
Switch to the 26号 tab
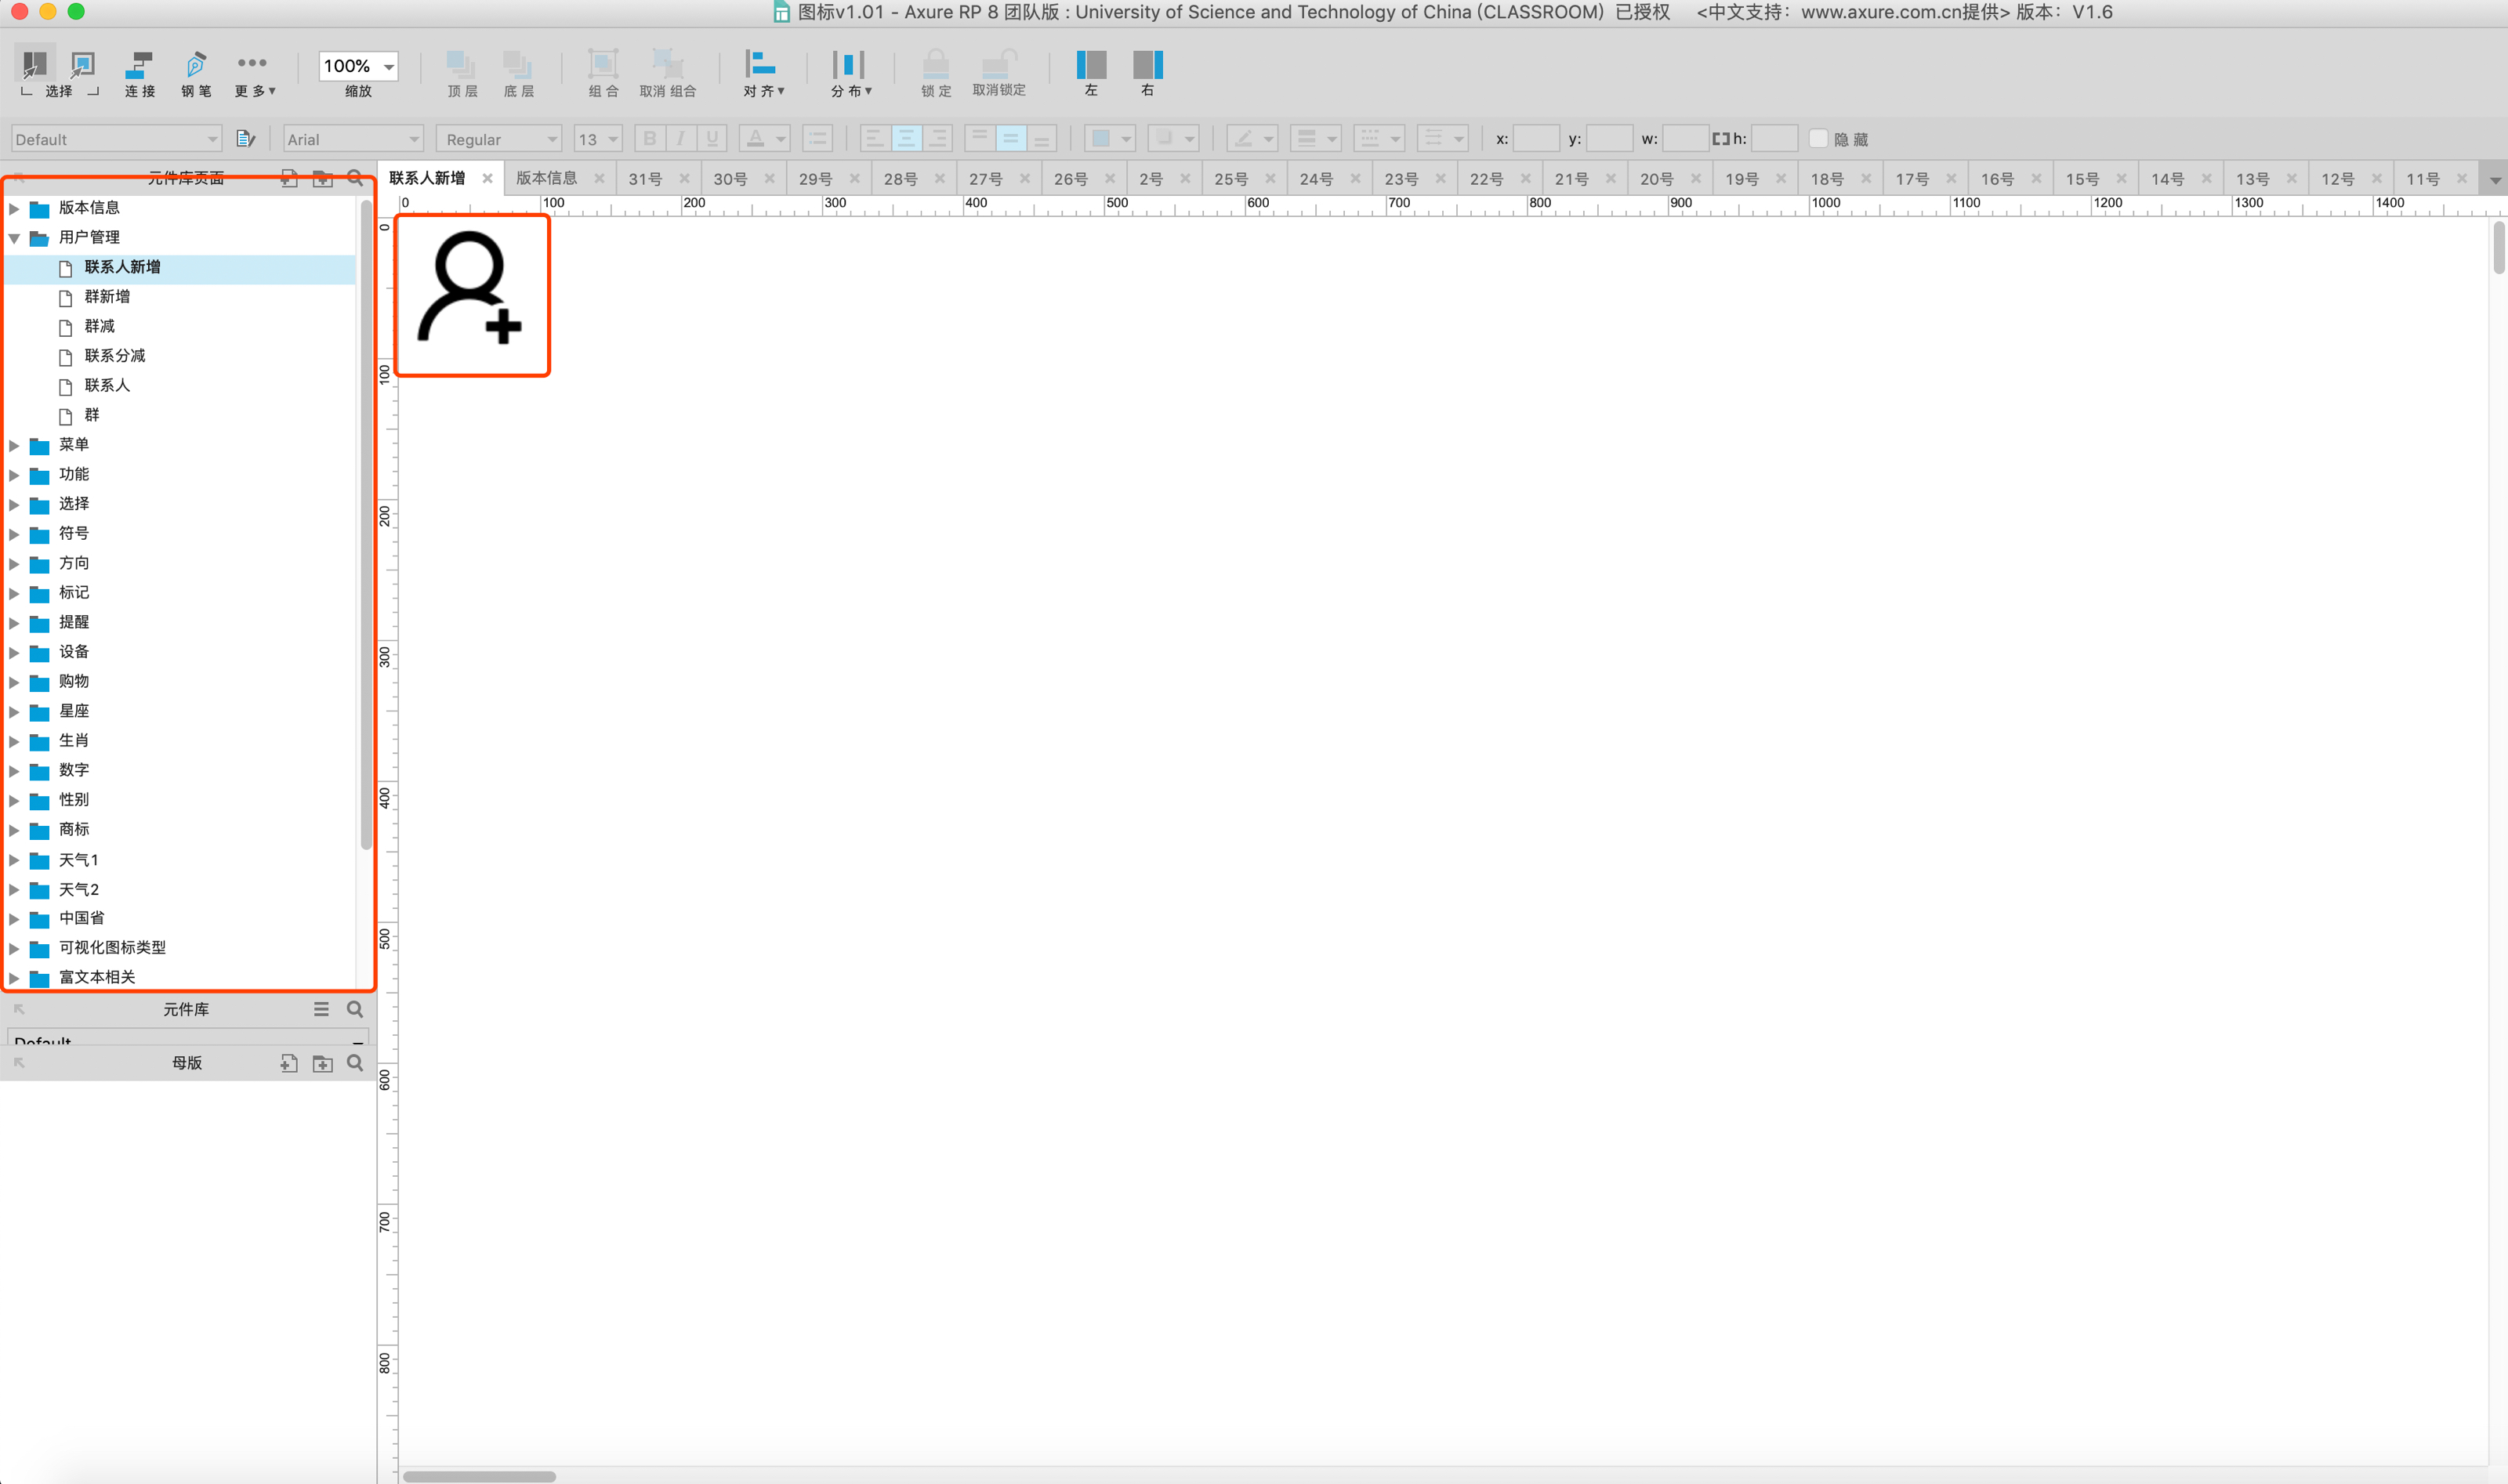pos(1070,178)
